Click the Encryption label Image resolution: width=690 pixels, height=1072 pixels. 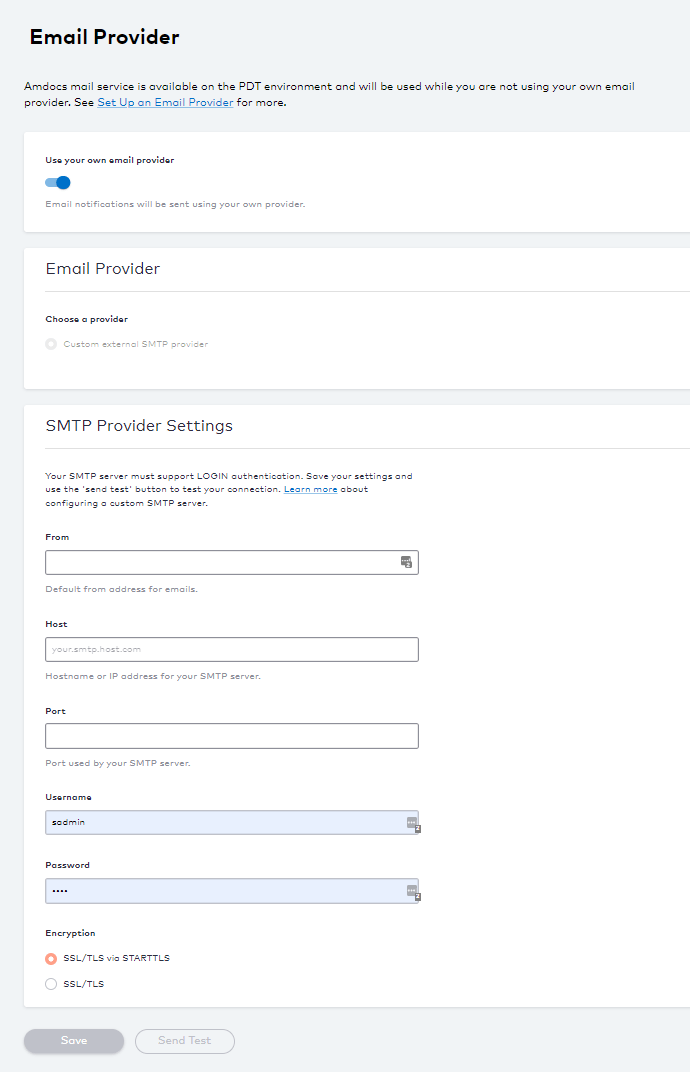(70, 933)
